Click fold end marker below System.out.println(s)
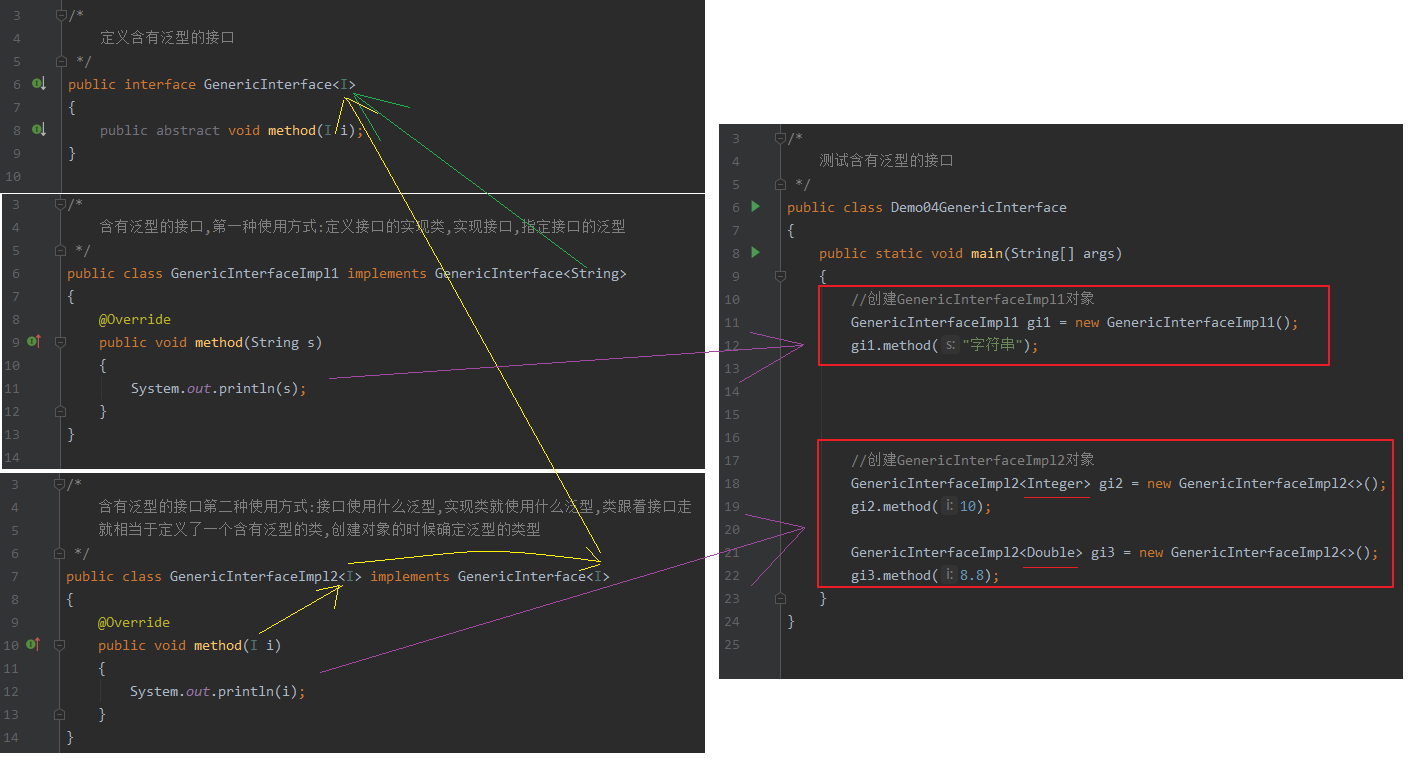Image resolution: width=1428 pixels, height=782 pixels. click(61, 411)
